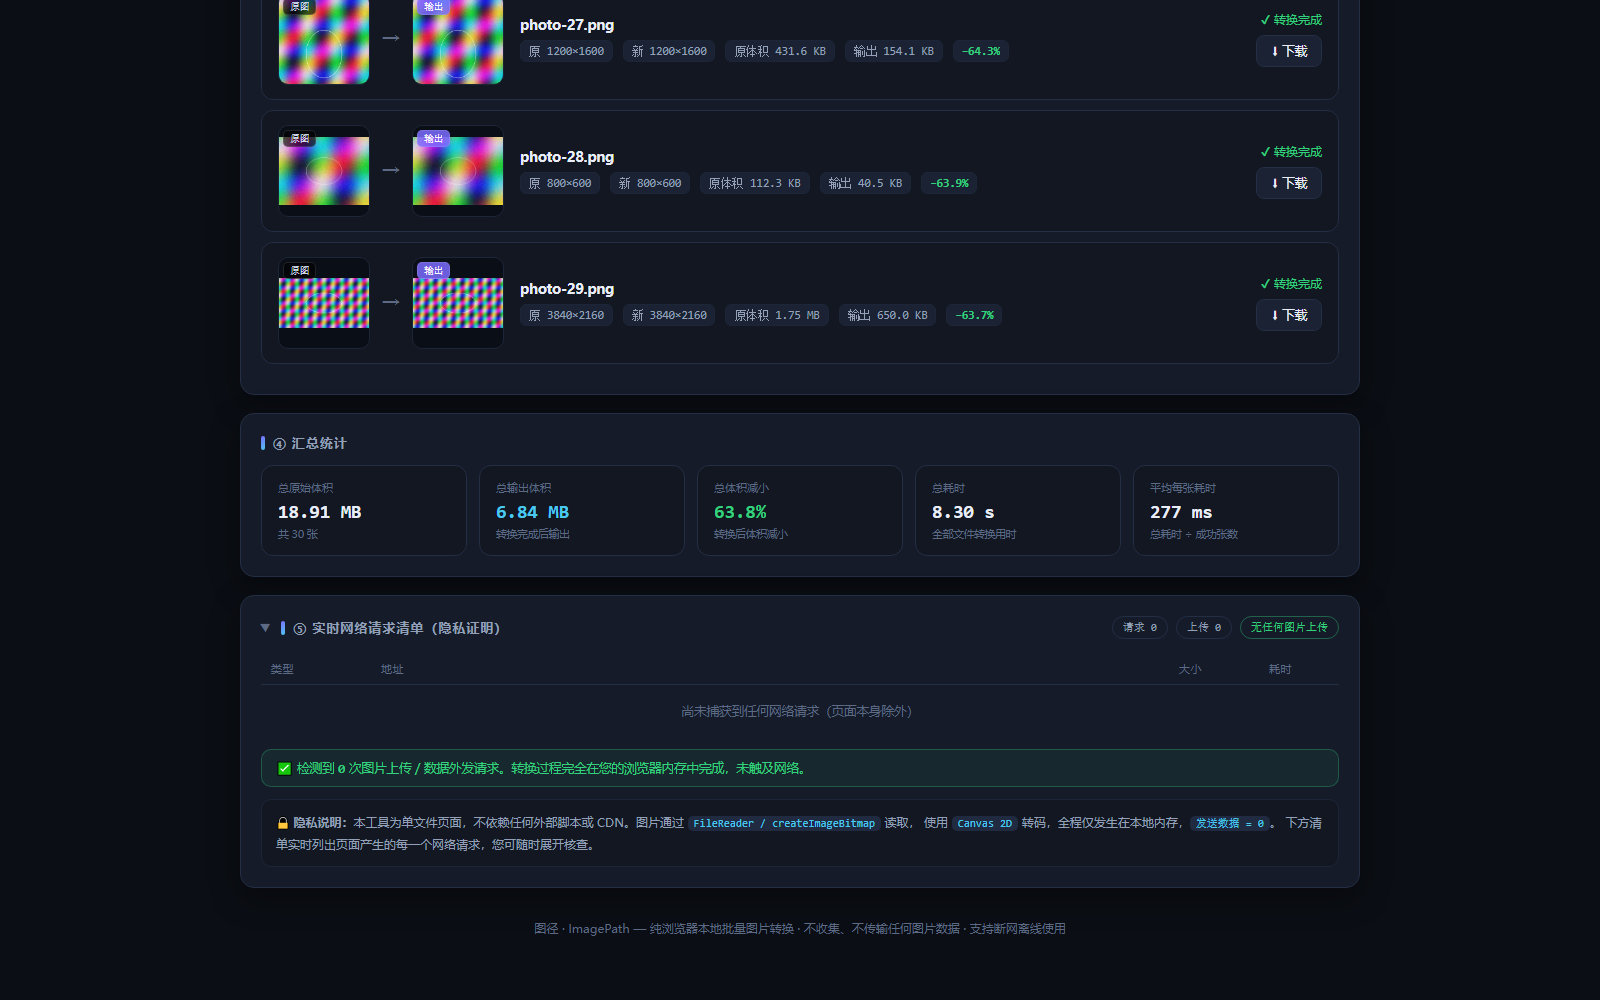The image size is (1600, 1000).
Task: Open photo-28.png output thumbnail
Action: click(458, 171)
